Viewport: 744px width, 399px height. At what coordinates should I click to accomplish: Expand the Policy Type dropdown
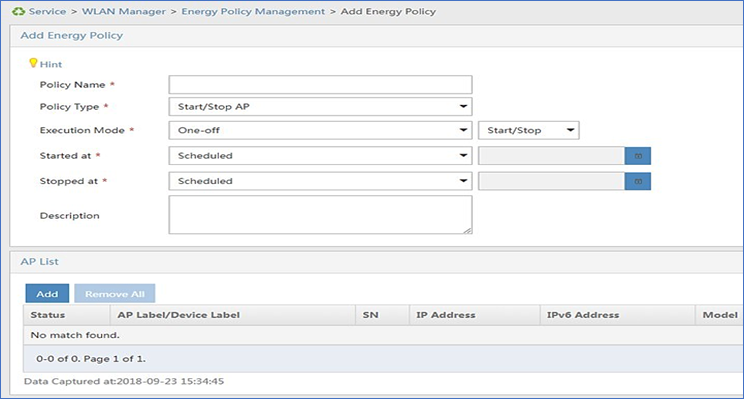coord(320,107)
